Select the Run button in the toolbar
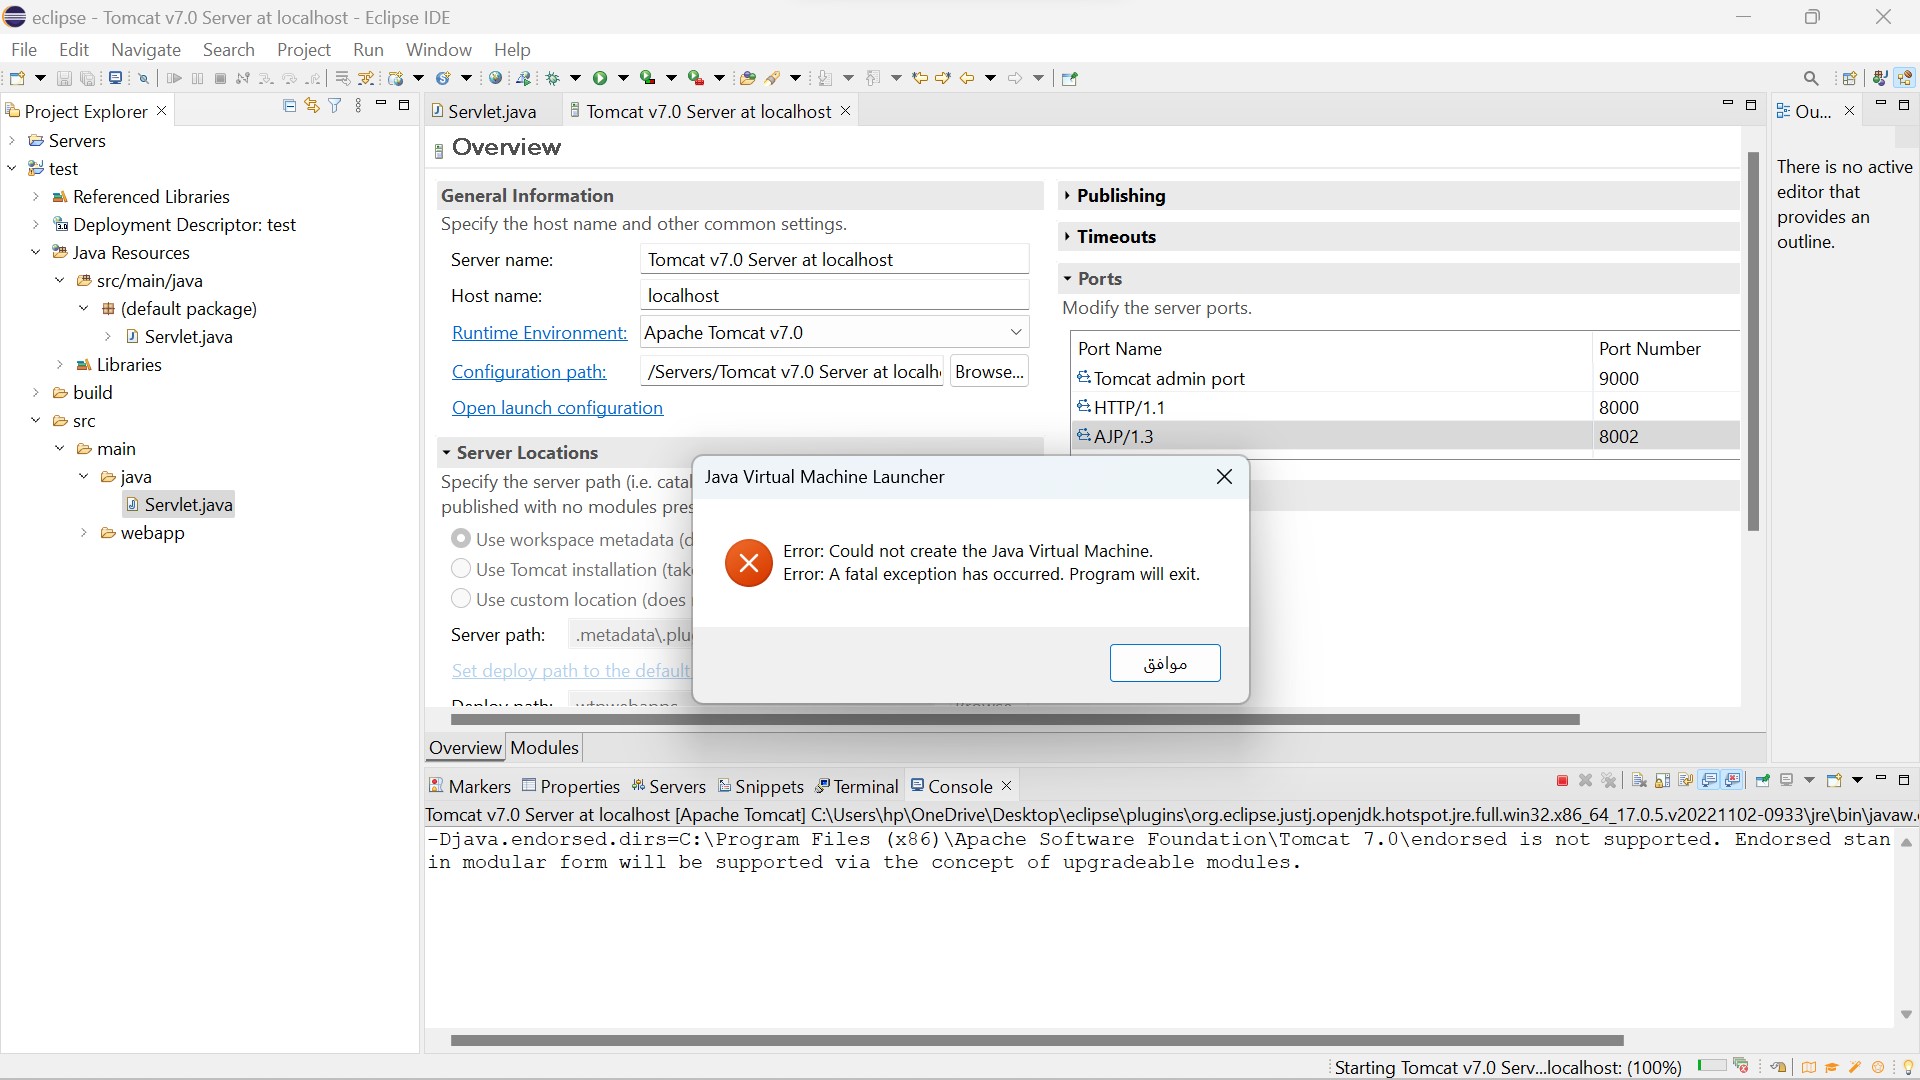Image resolution: width=1920 pixels, height=1080 pixels. tap(600, 78)
